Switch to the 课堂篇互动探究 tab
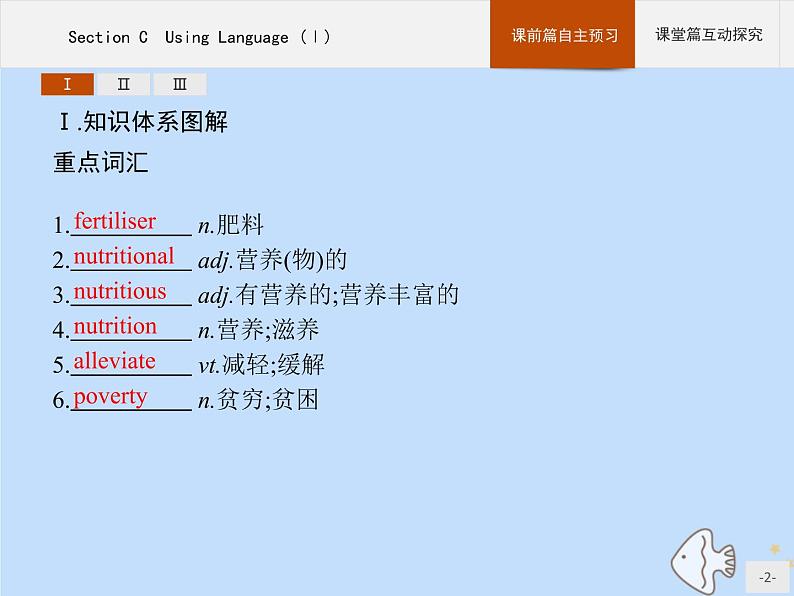Screen dimensions: 794x596 click(x=708, y=34)
